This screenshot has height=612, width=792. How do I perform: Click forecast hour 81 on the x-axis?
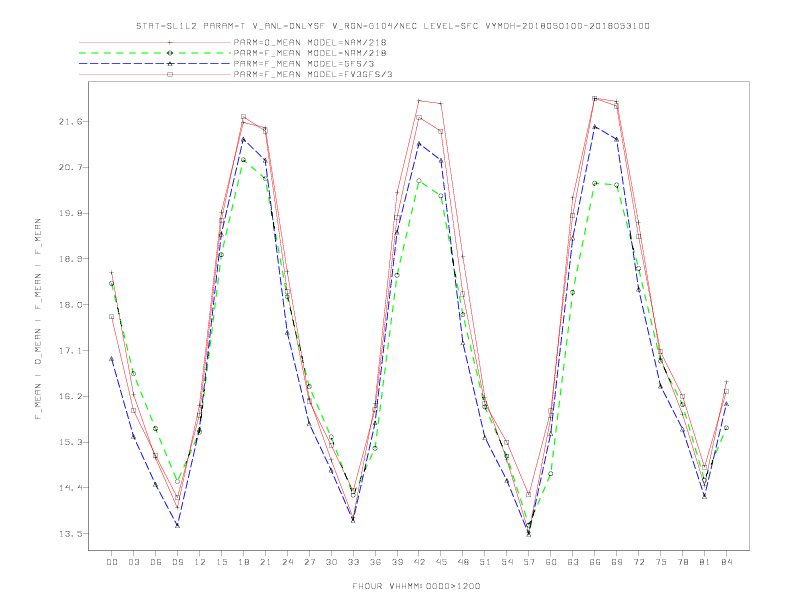(x=705, y=562)
